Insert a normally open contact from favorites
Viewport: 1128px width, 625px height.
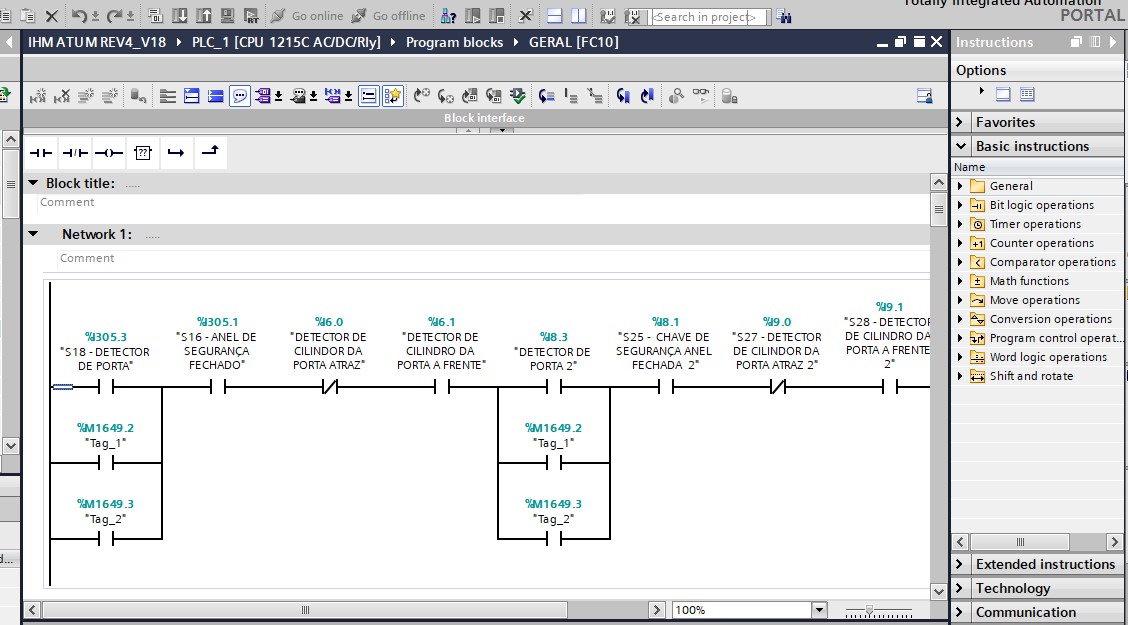(40, 153)
